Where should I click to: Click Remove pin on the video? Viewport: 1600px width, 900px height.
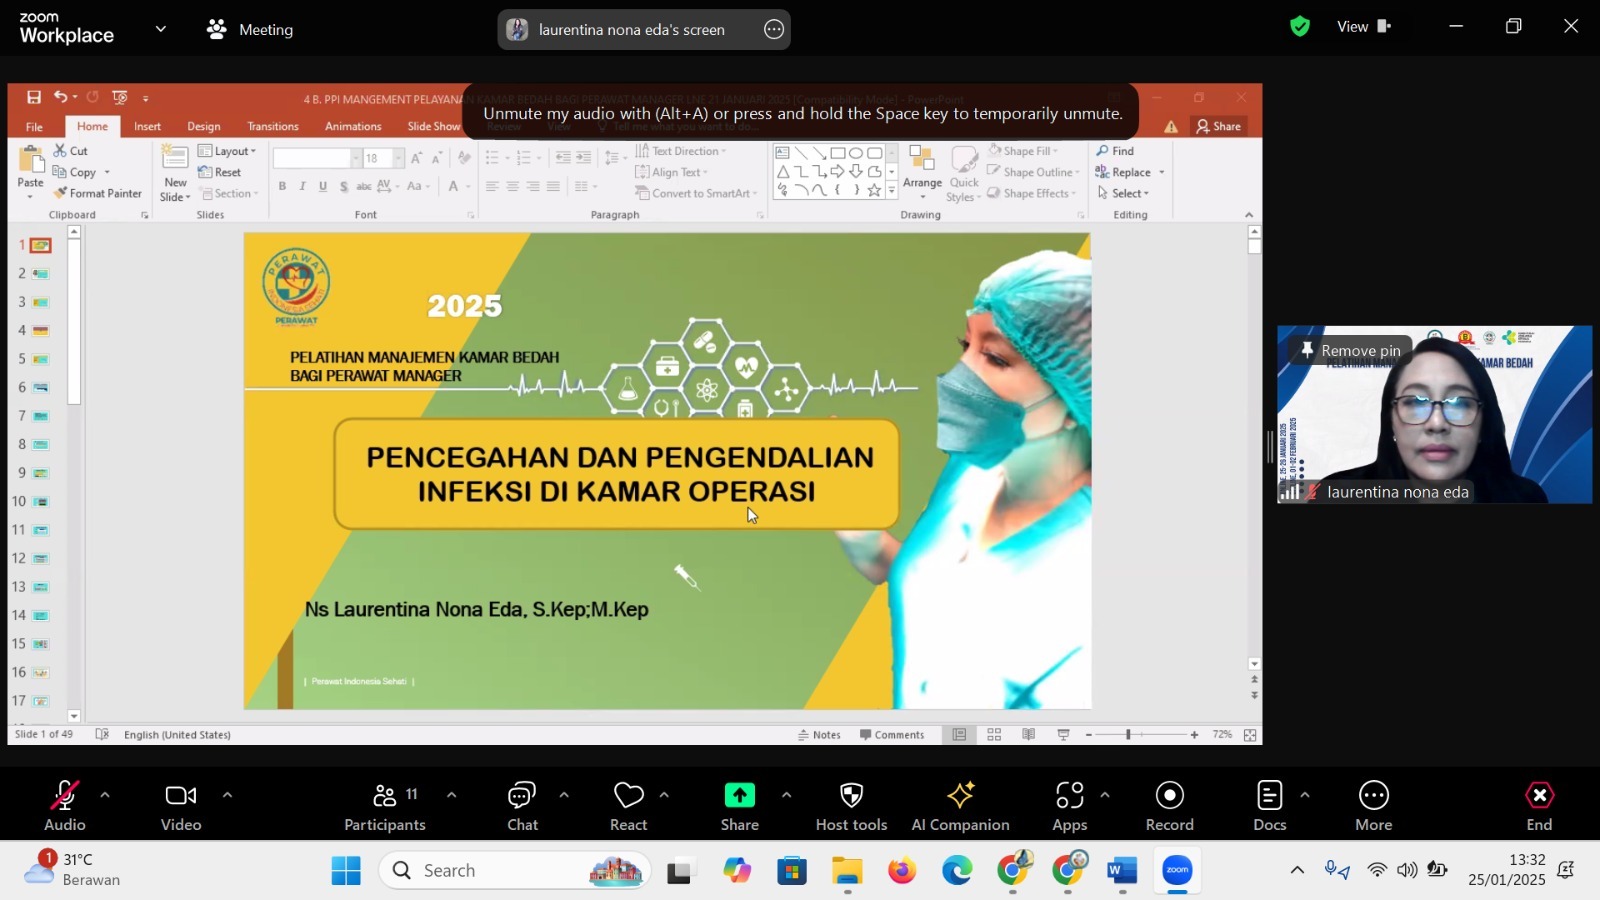point(1350,351)
